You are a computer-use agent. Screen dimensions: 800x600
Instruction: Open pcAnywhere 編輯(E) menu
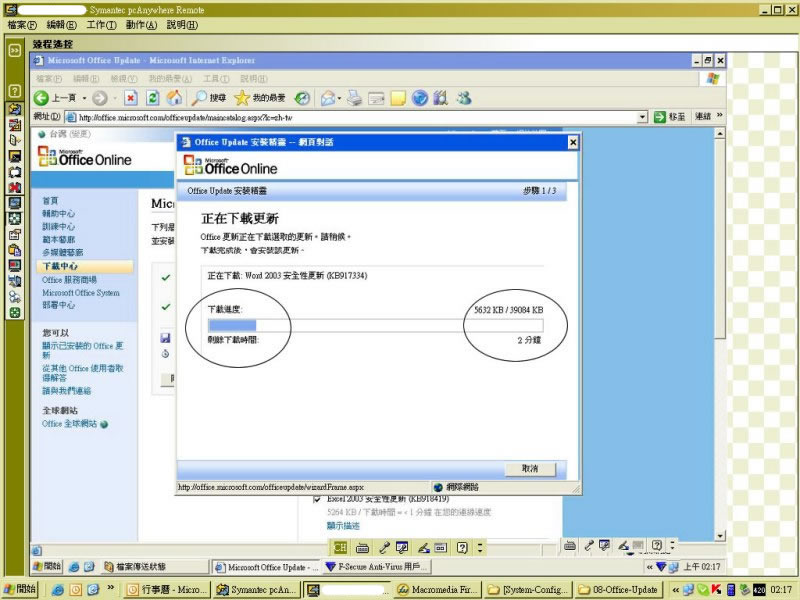click(62, 24)
